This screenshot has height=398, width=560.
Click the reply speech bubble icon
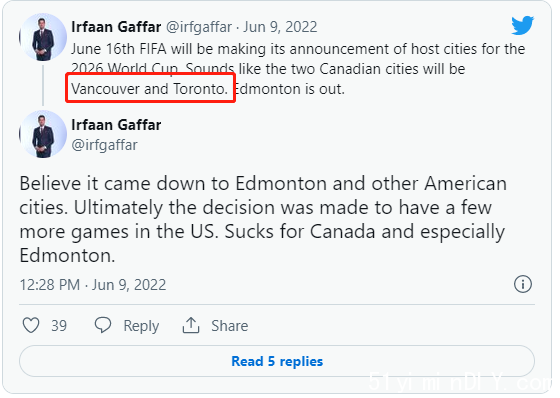[x=103, y=325]
